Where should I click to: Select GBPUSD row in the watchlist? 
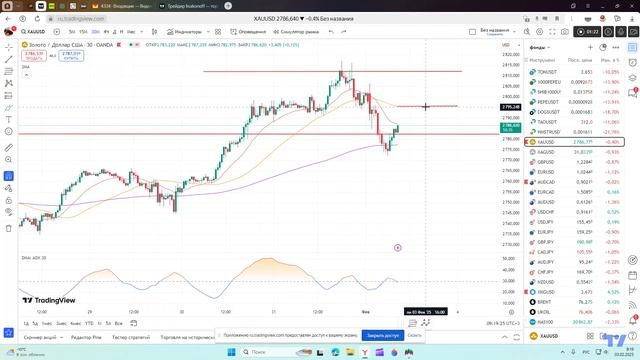574,162
